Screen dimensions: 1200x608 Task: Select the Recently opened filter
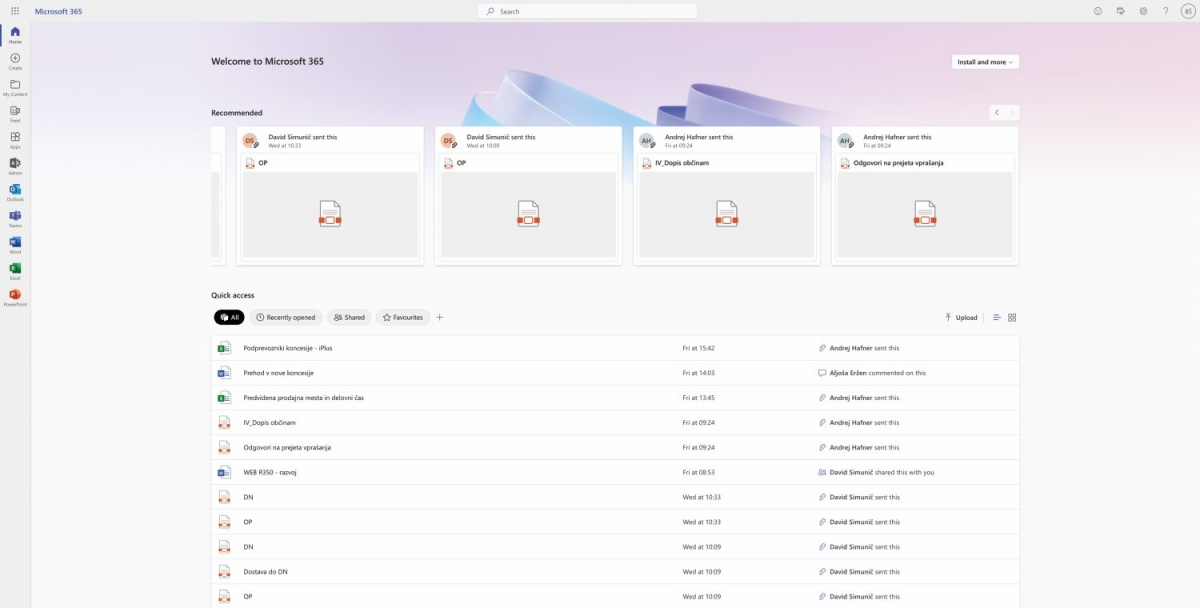286,317
